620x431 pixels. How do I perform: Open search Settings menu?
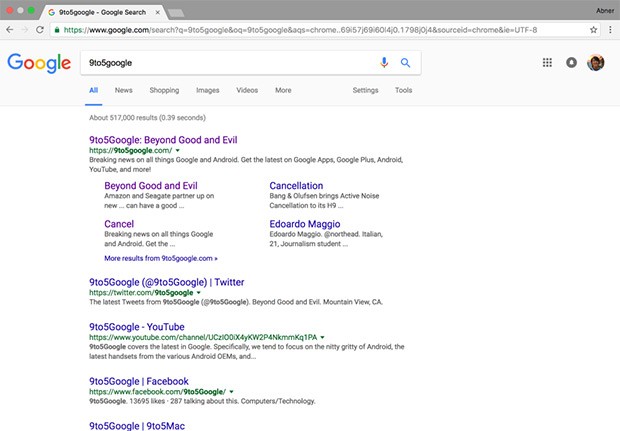click(365, 90)
